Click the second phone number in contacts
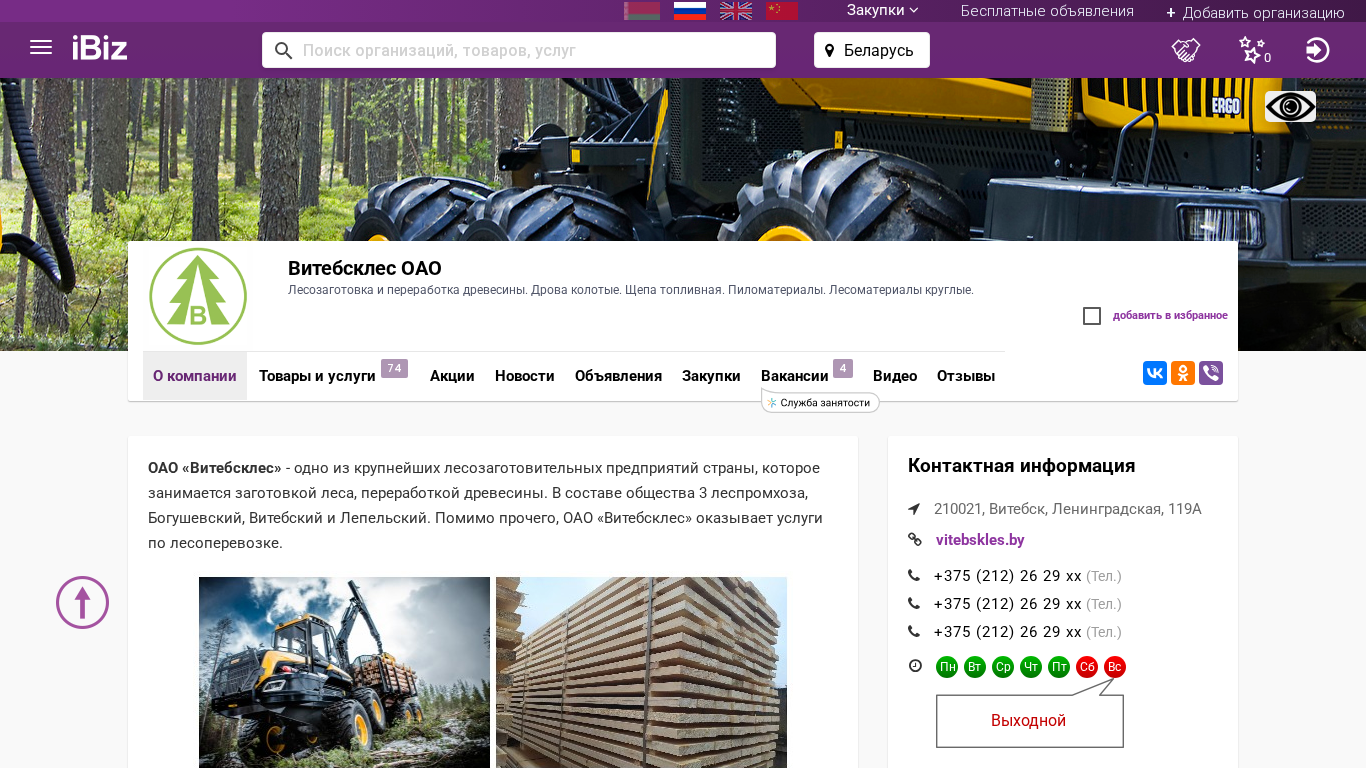This screenshot has width=1366, height=768. click(x=1008, y=604)
